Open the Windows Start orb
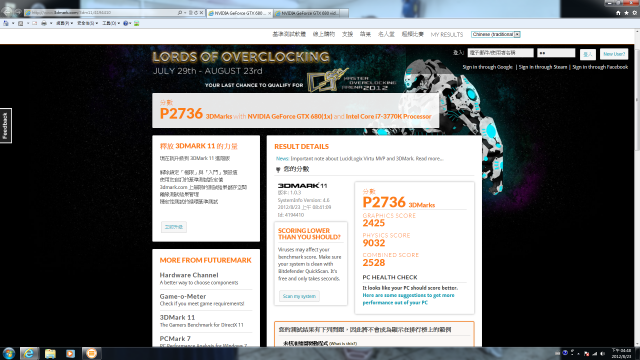The image size is (640, 360). pyautogui.click(x=9, y=353)
